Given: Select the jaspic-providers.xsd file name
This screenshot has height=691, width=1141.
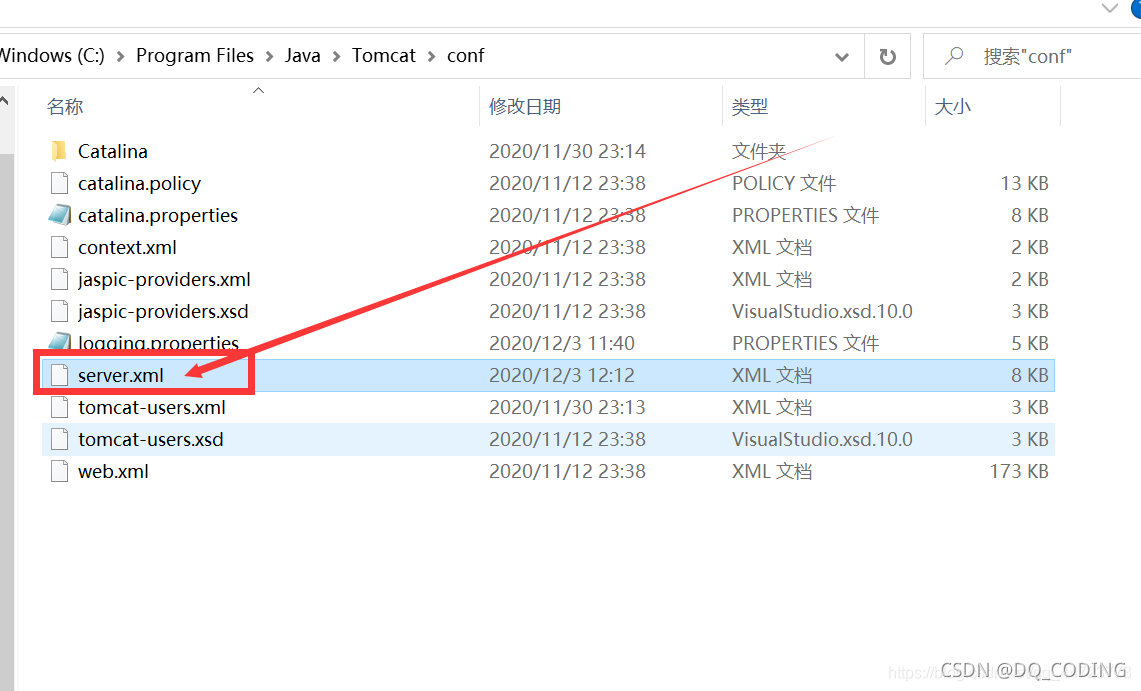Looking at the screenshot, I should click(x=163, y=311).
